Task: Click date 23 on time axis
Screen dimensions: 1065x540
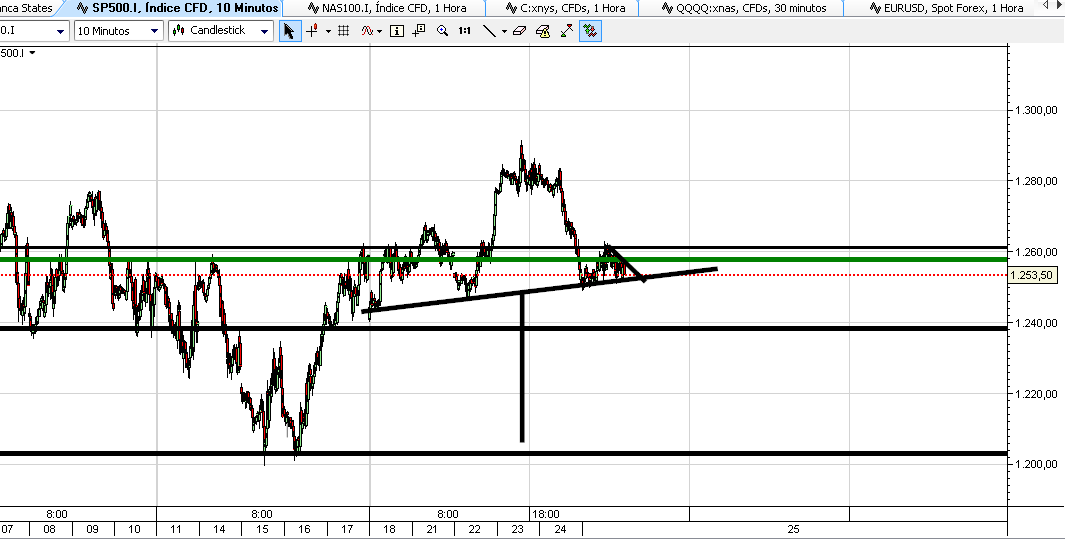Action: point(518,529)
